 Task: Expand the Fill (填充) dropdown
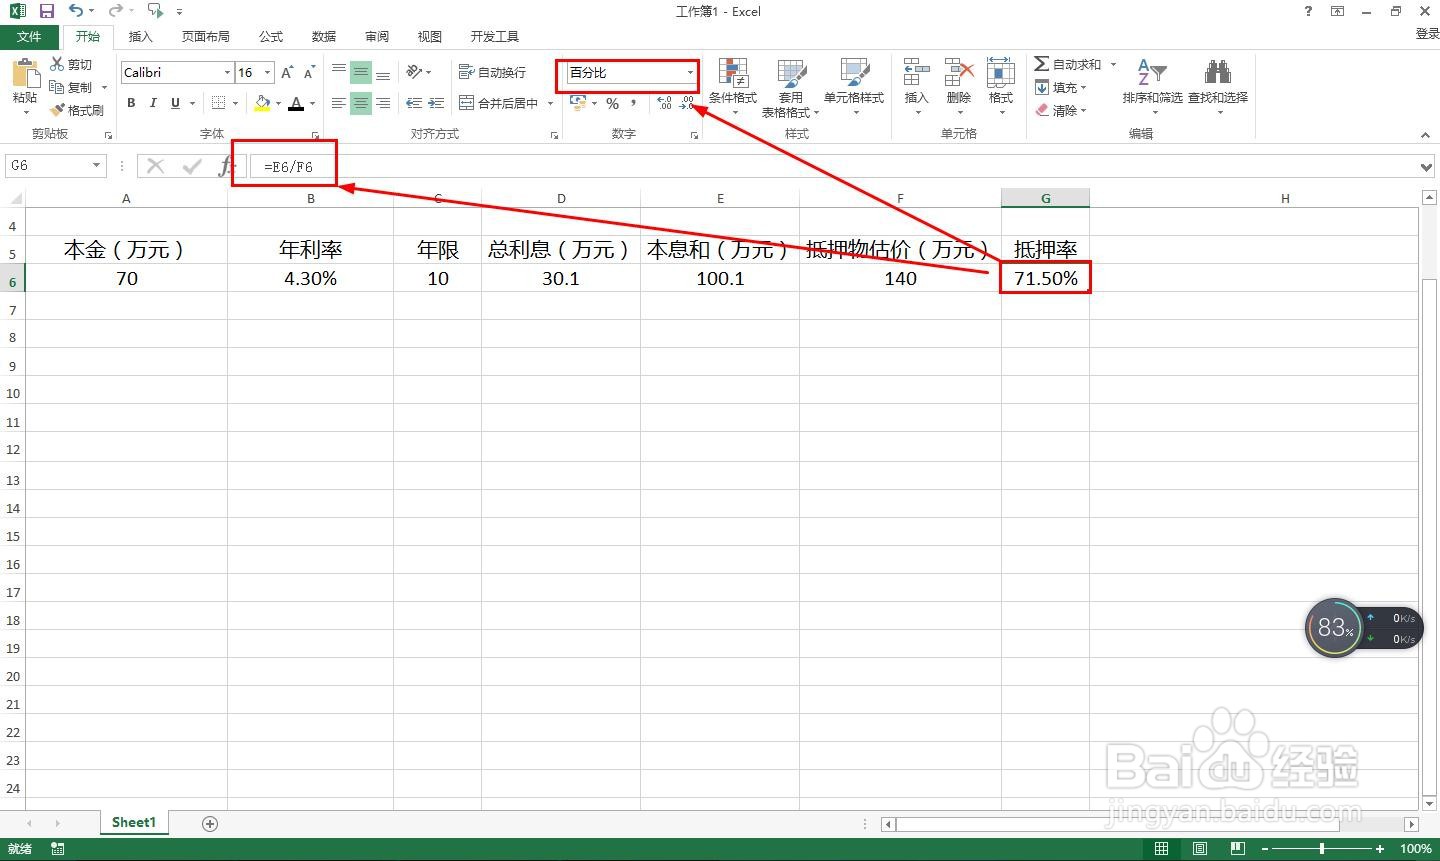pos(1084,88)
